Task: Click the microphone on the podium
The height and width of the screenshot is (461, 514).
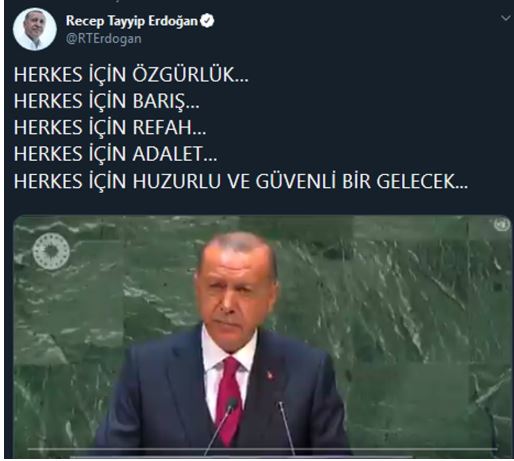Action: pyautogui.click(x=231, y=404)
